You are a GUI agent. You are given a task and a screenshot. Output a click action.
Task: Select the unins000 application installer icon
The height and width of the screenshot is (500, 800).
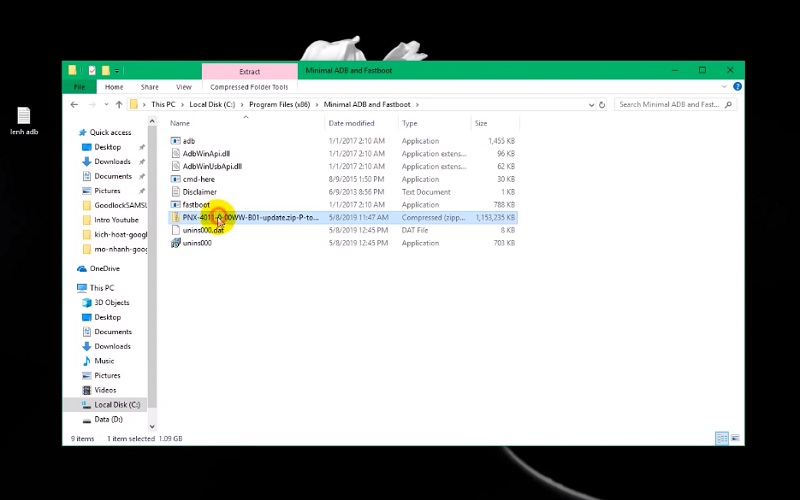pos(176,243)
